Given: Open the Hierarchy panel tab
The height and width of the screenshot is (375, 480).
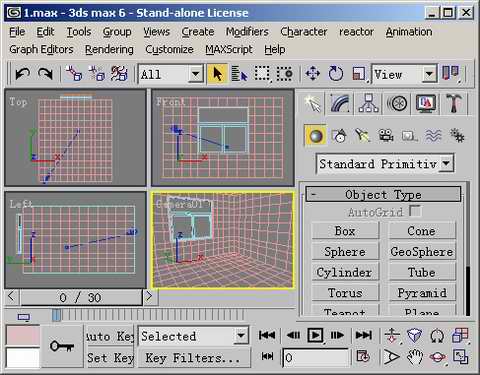Looking at the screenshot, I should (x=368, y=103).
